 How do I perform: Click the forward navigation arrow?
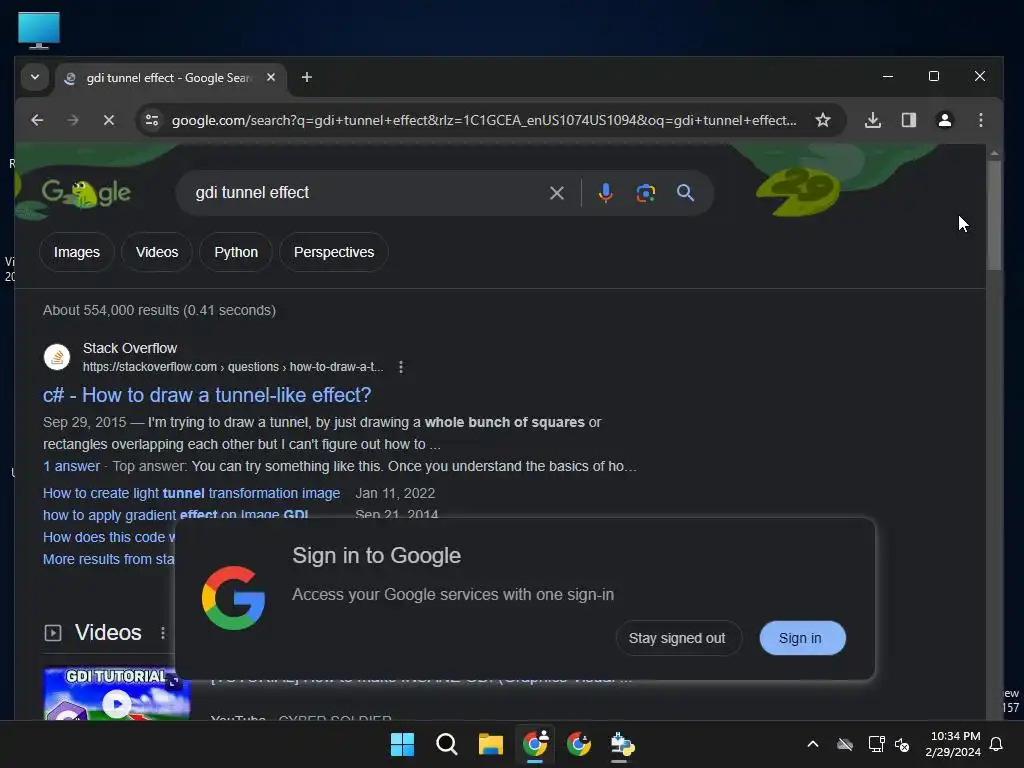(73, 120)
